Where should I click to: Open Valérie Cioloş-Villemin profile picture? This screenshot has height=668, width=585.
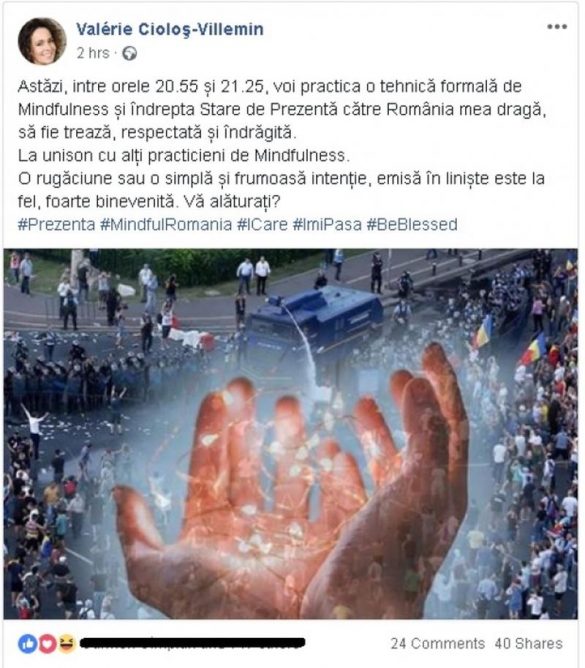[42, 41]
